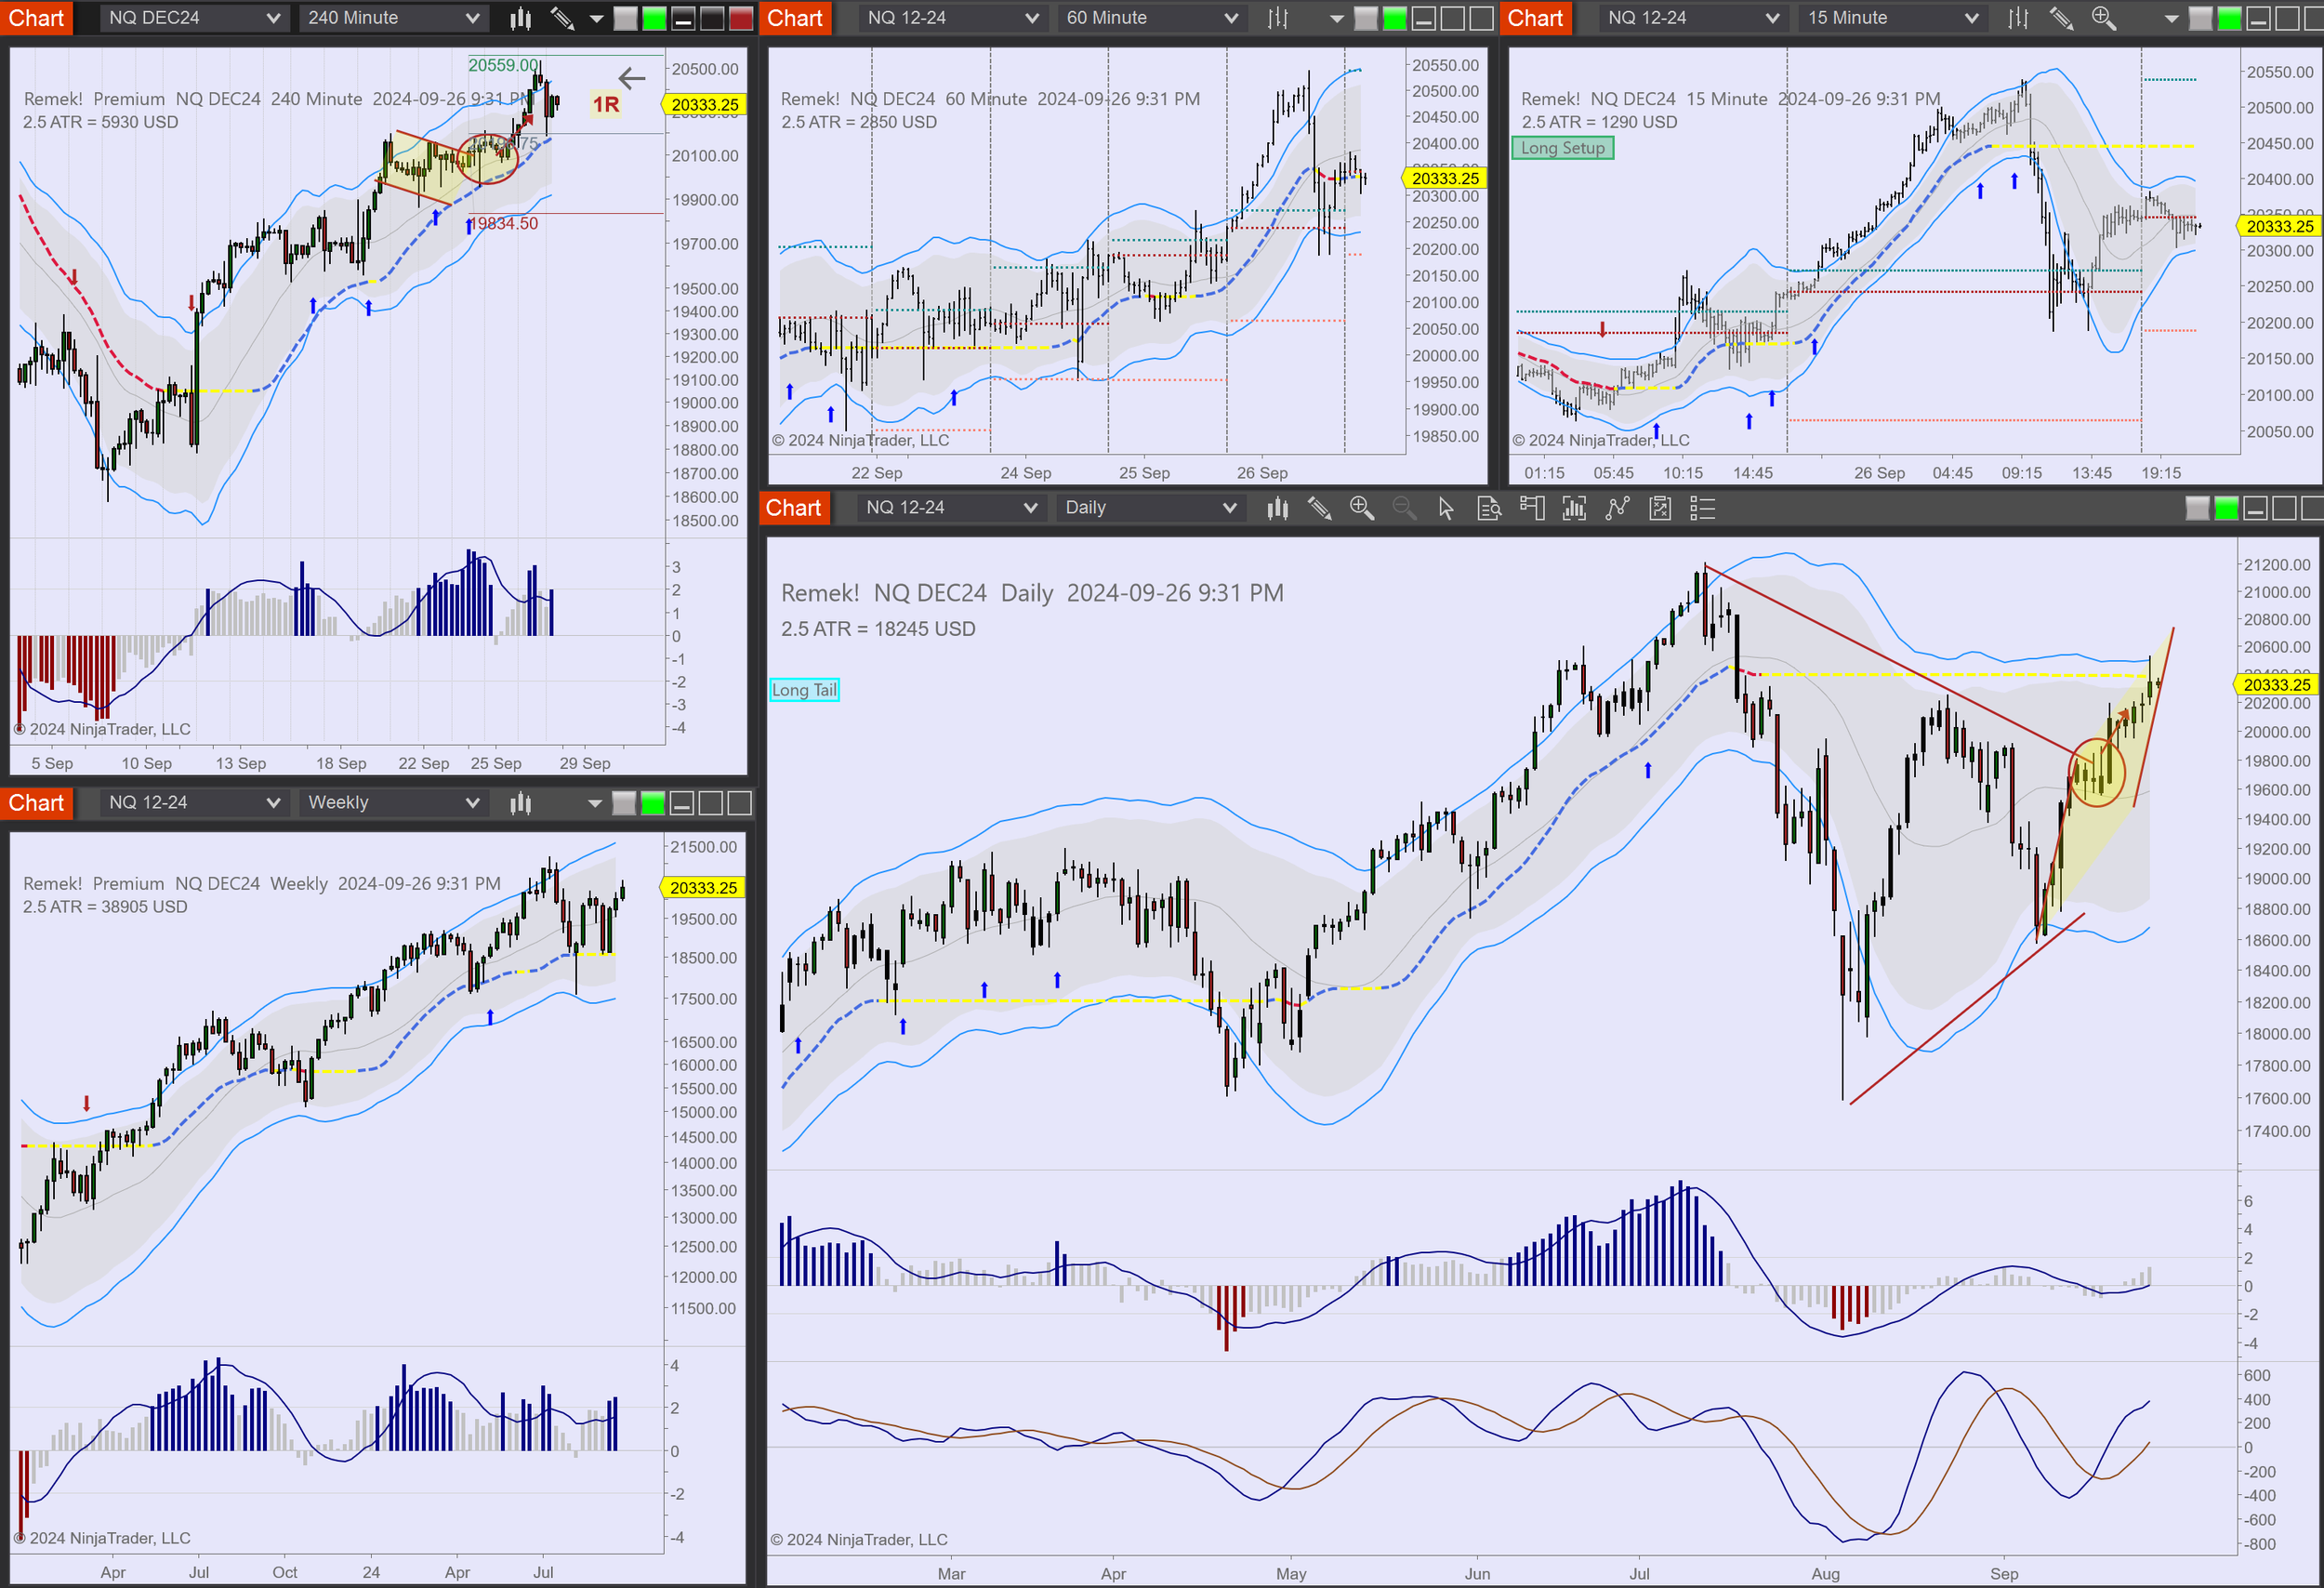Click Zoom In magnifier on 15 Minute chart

click(x=2103, y=18)
